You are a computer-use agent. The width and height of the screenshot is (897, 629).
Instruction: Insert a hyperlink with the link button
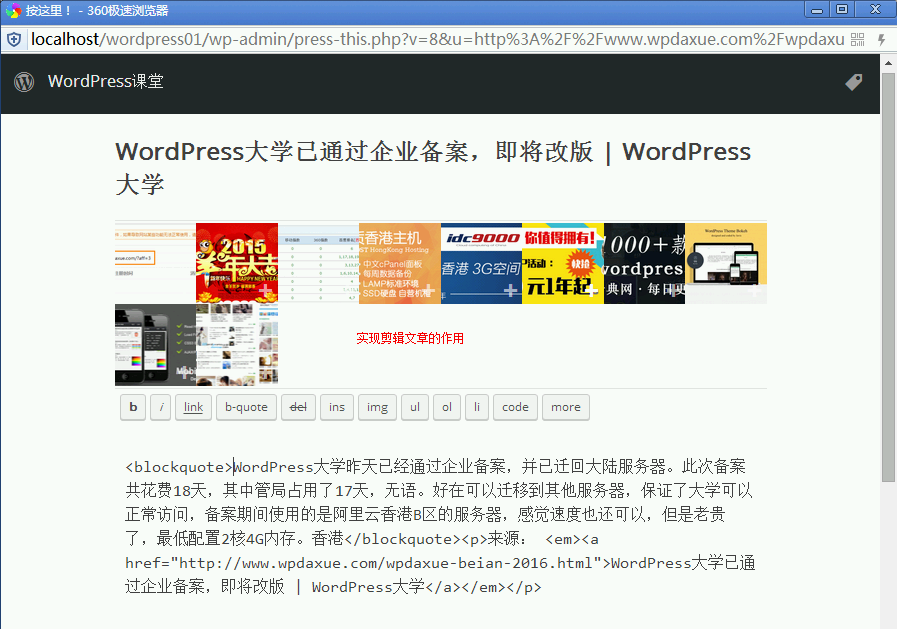coord(193,407)
